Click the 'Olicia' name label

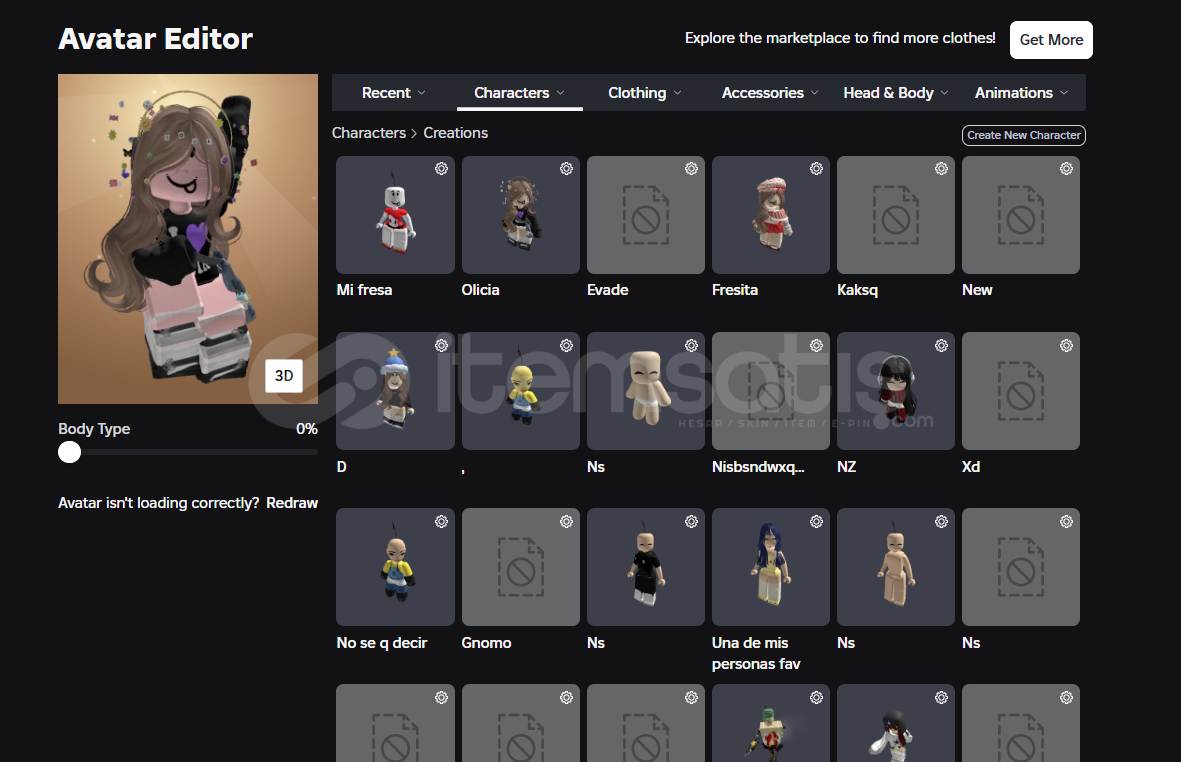[481, 290]
